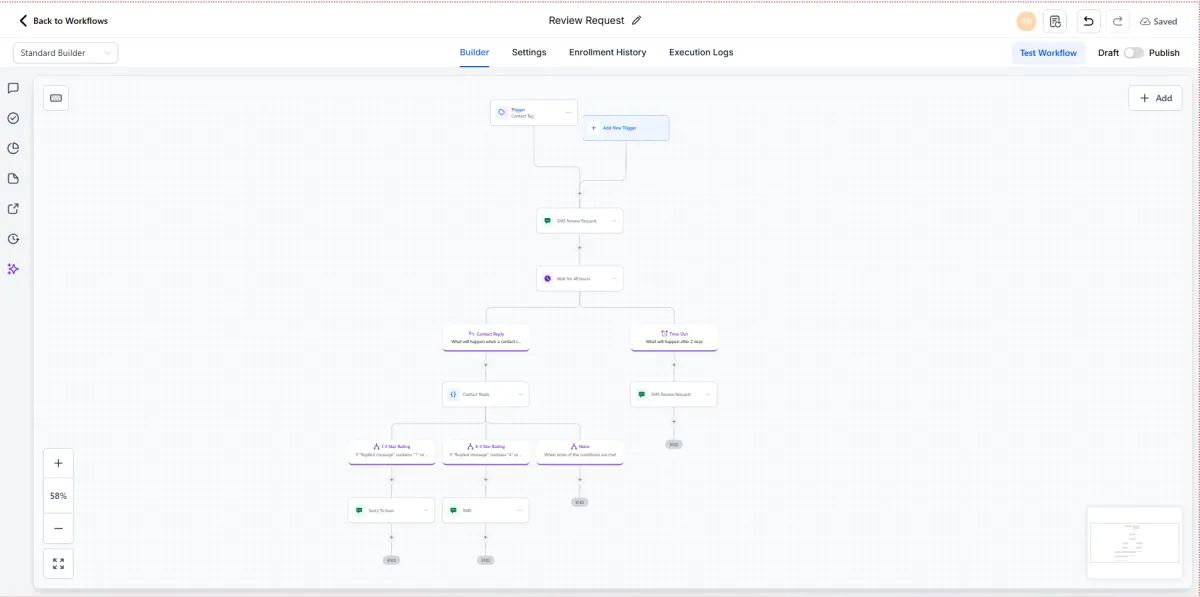The width and height of the screenshot is (1200, 597).
Task: Select the None branch
Action: pyautogui.click(x=580, y=452)
